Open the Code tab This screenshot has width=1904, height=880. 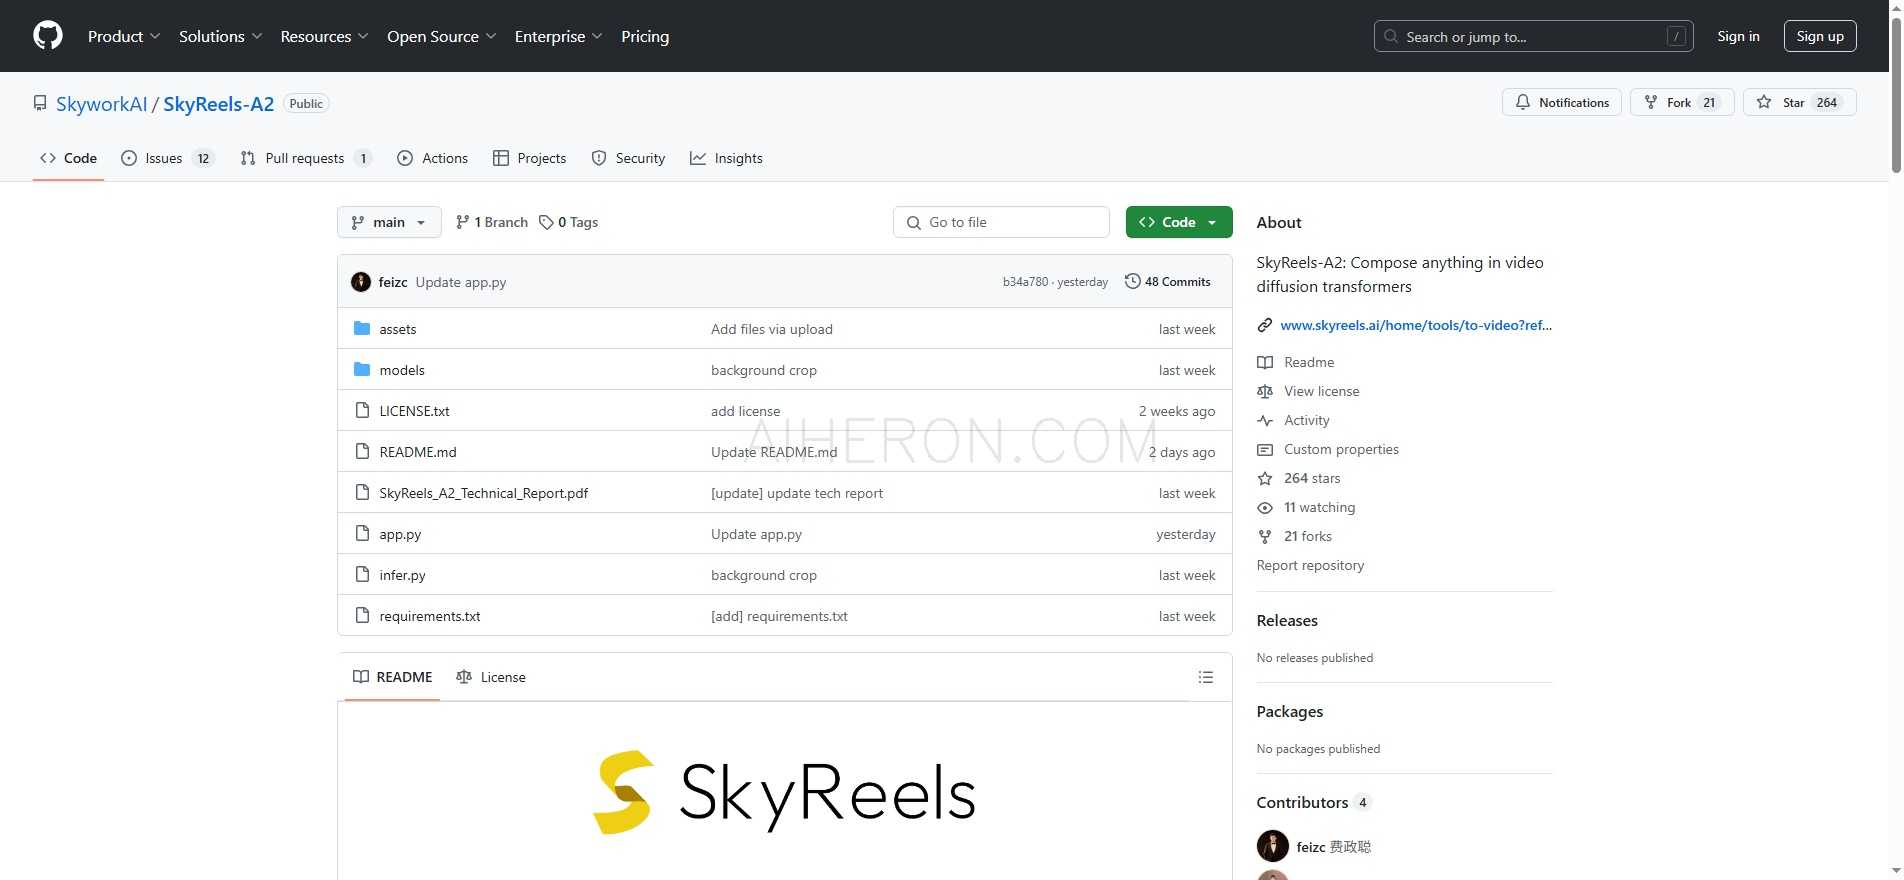(x=68, y=158)
